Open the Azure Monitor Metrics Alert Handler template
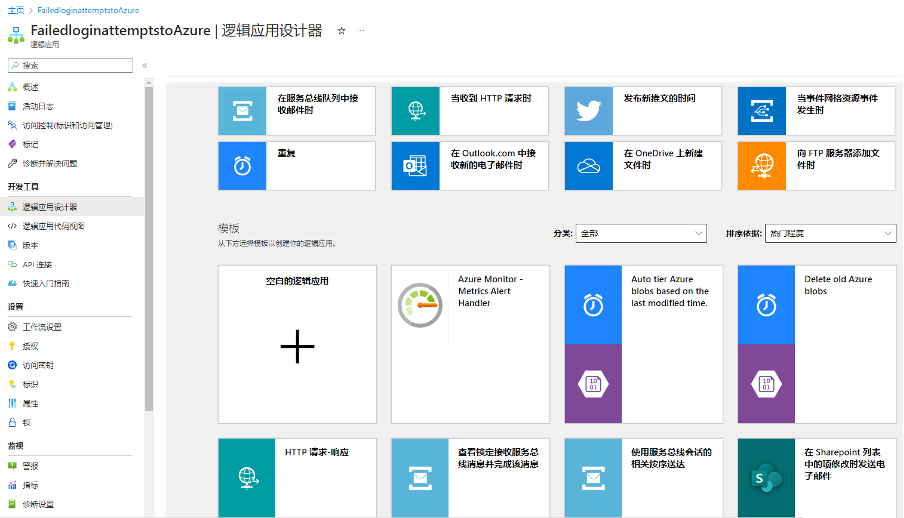This screenshot has height=518, width=904. pos(470,344)
